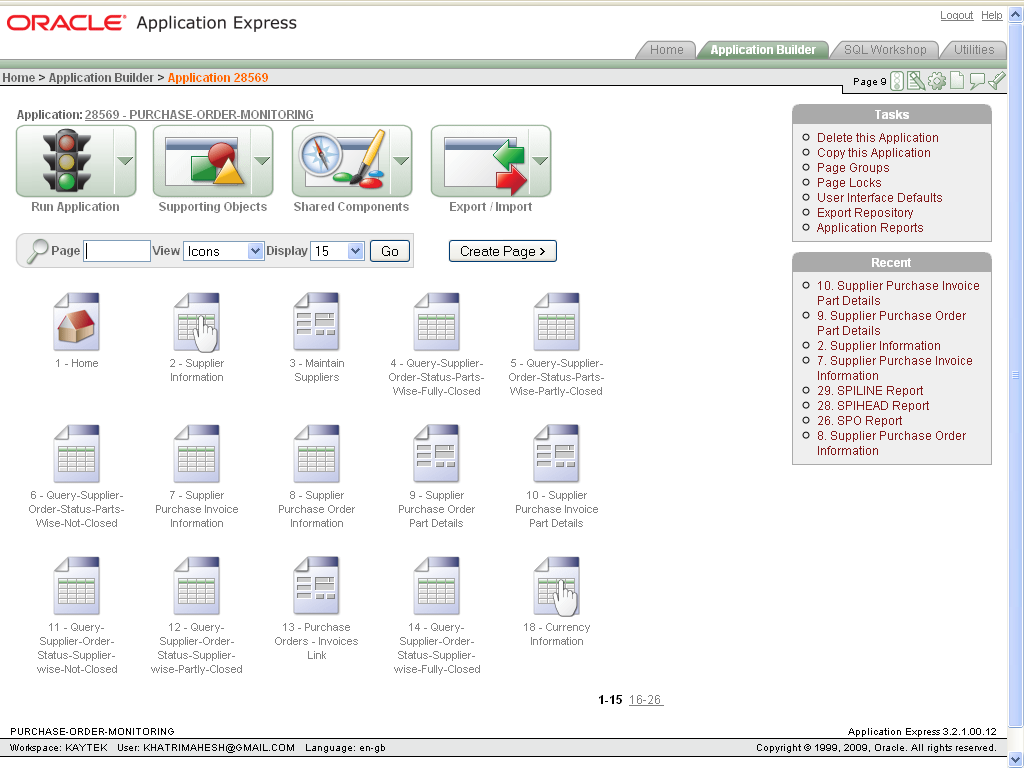The height and width of the screenshot is (768, 1024).
Task: Click Application Builder in the breadcrumb
Action: tap(101, 77)
